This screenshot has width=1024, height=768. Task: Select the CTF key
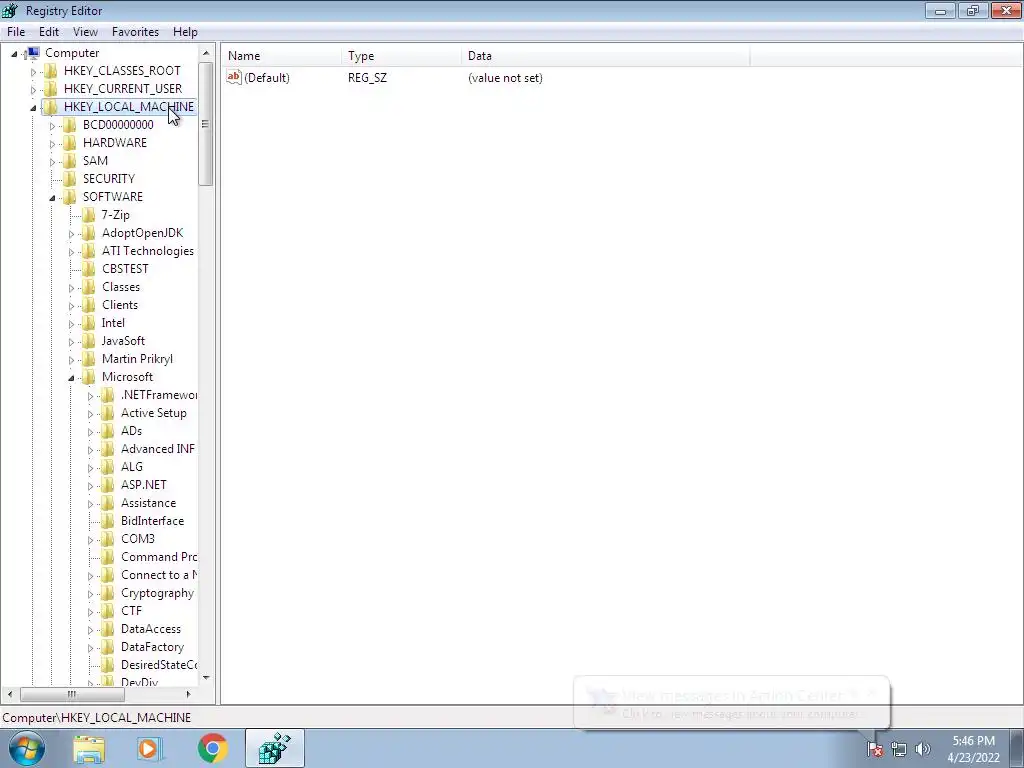(131, 611)
